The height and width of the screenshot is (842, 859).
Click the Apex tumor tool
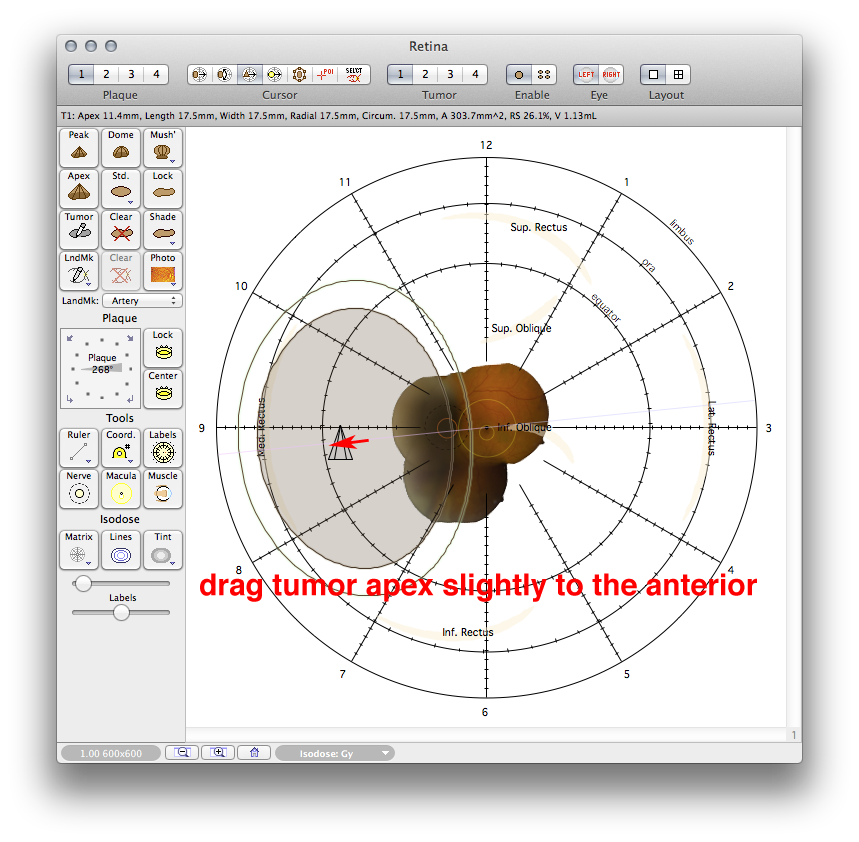point(79,188)
